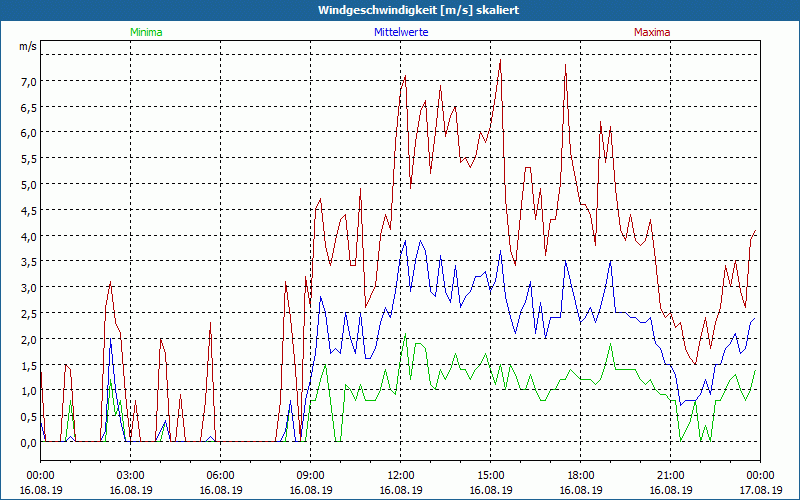Click the 1,5 y-axis value

28,365
